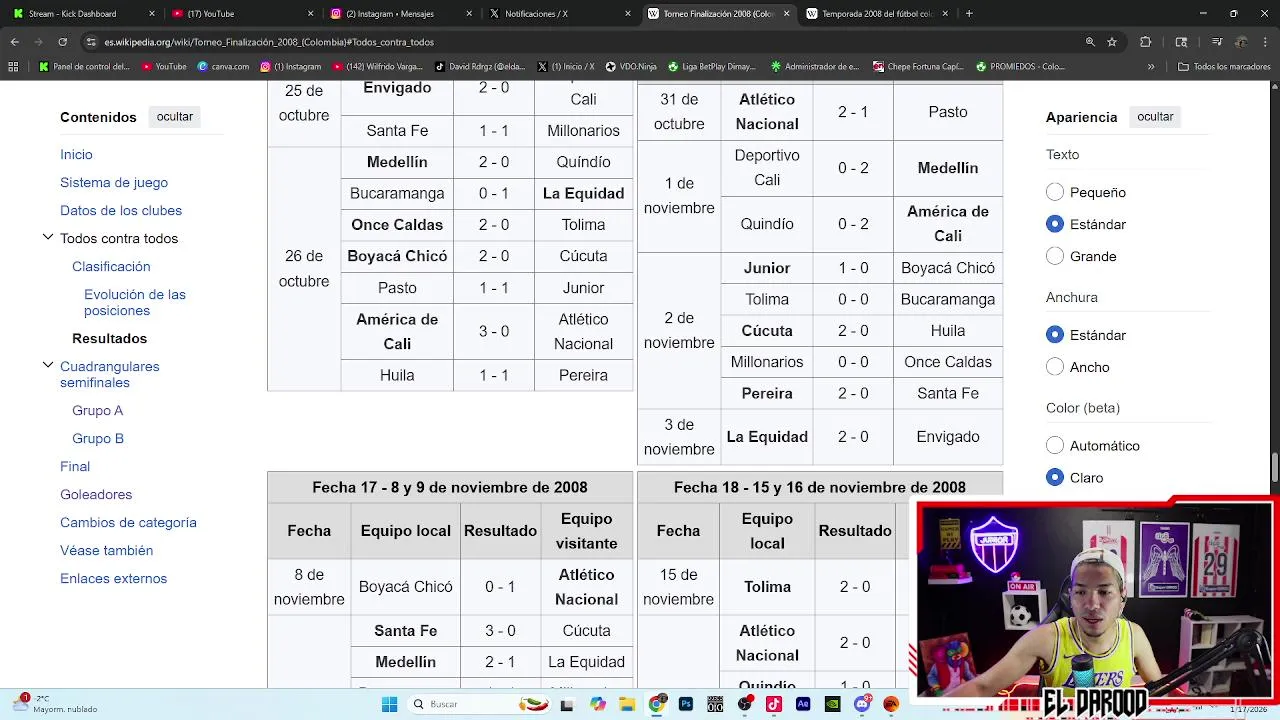Click the page vertical scrollbar thumb

1274,467
